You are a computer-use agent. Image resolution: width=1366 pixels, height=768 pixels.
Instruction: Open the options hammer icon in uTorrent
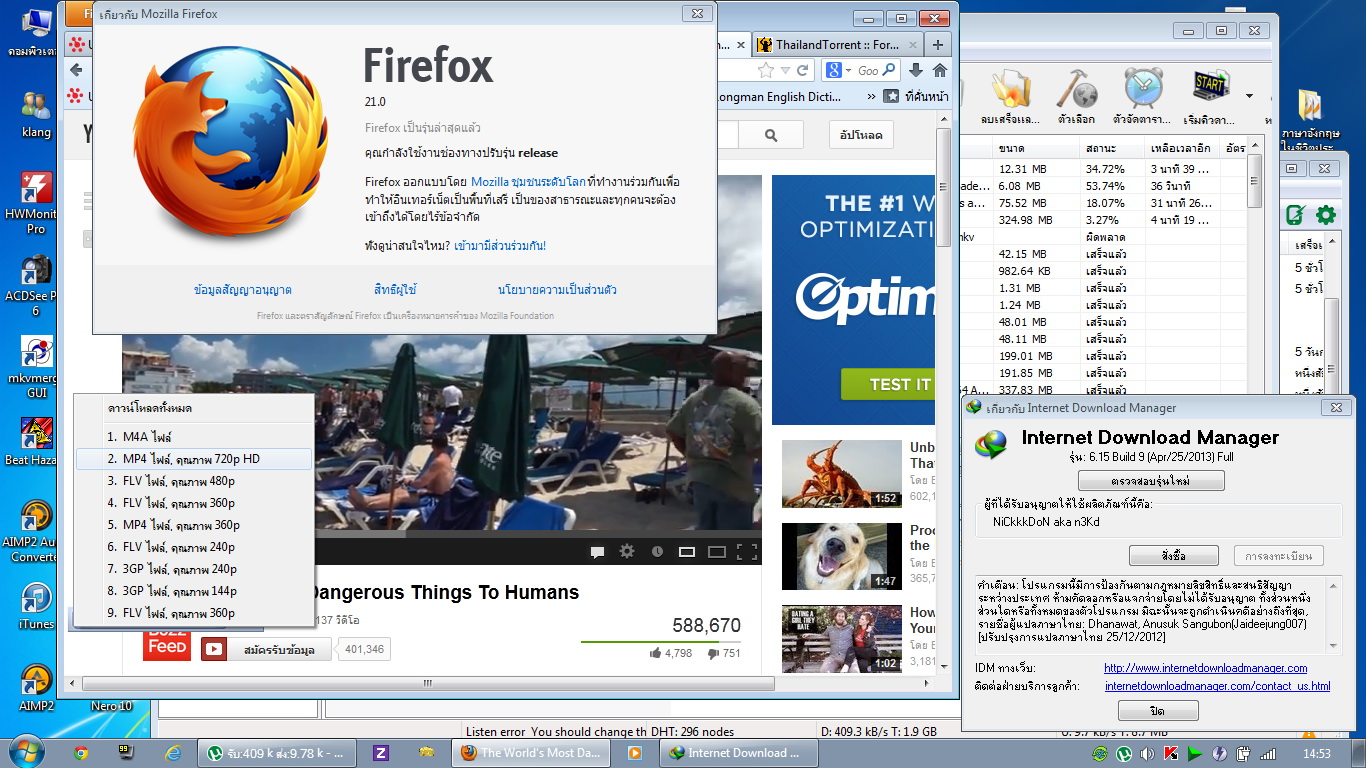tap(1077, 90)
